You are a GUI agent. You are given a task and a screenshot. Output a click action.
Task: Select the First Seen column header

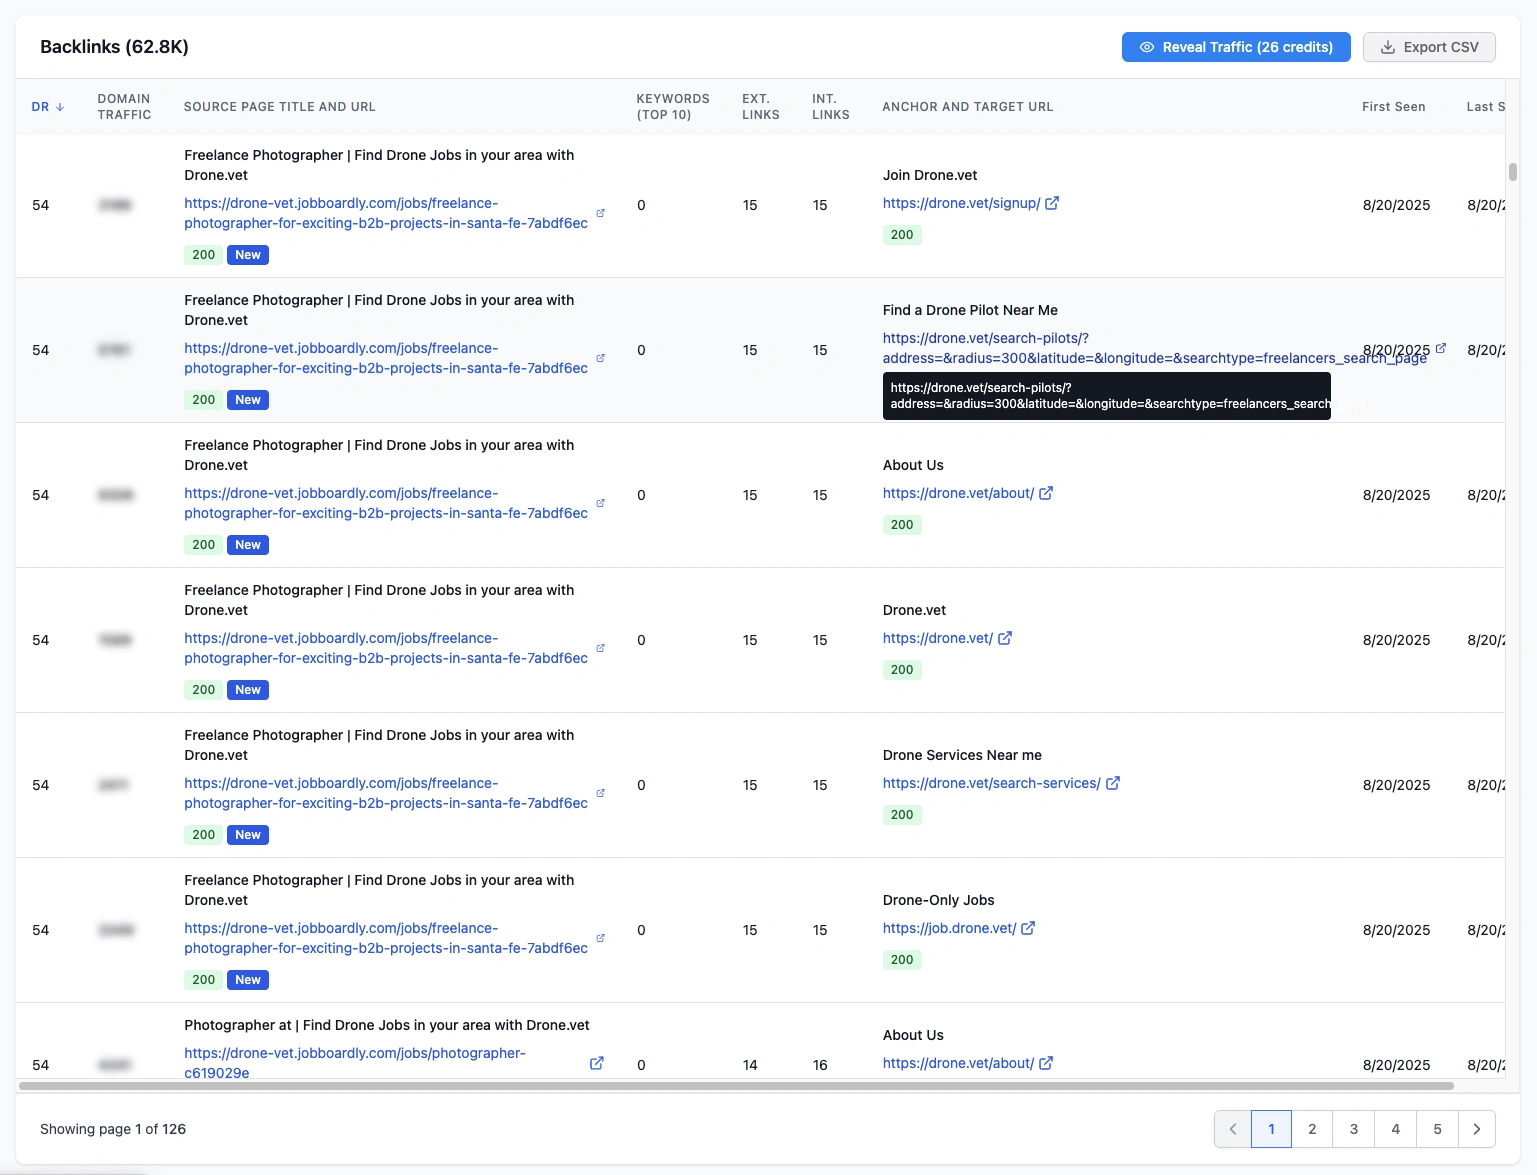coord(1394,106)
